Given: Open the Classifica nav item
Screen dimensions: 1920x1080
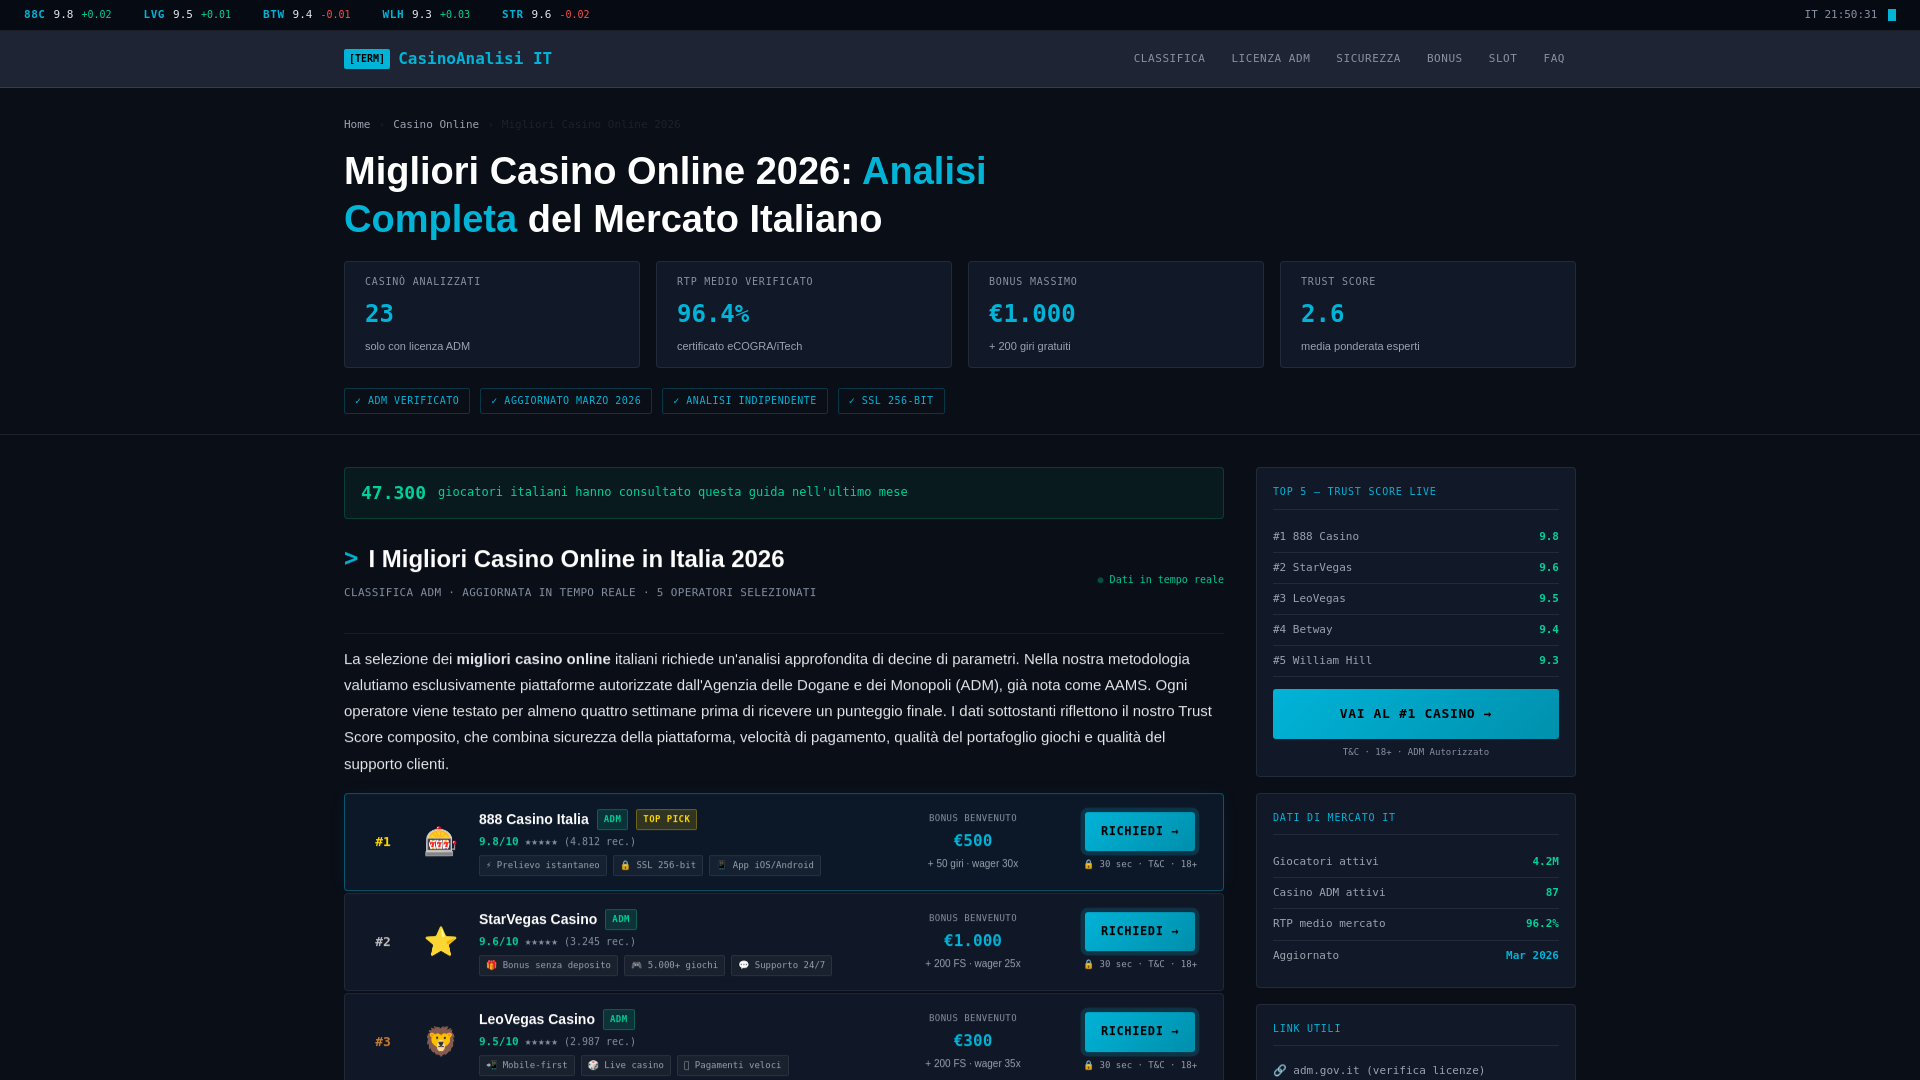Looking at the screenshot, I should [x=1169, y=59].
